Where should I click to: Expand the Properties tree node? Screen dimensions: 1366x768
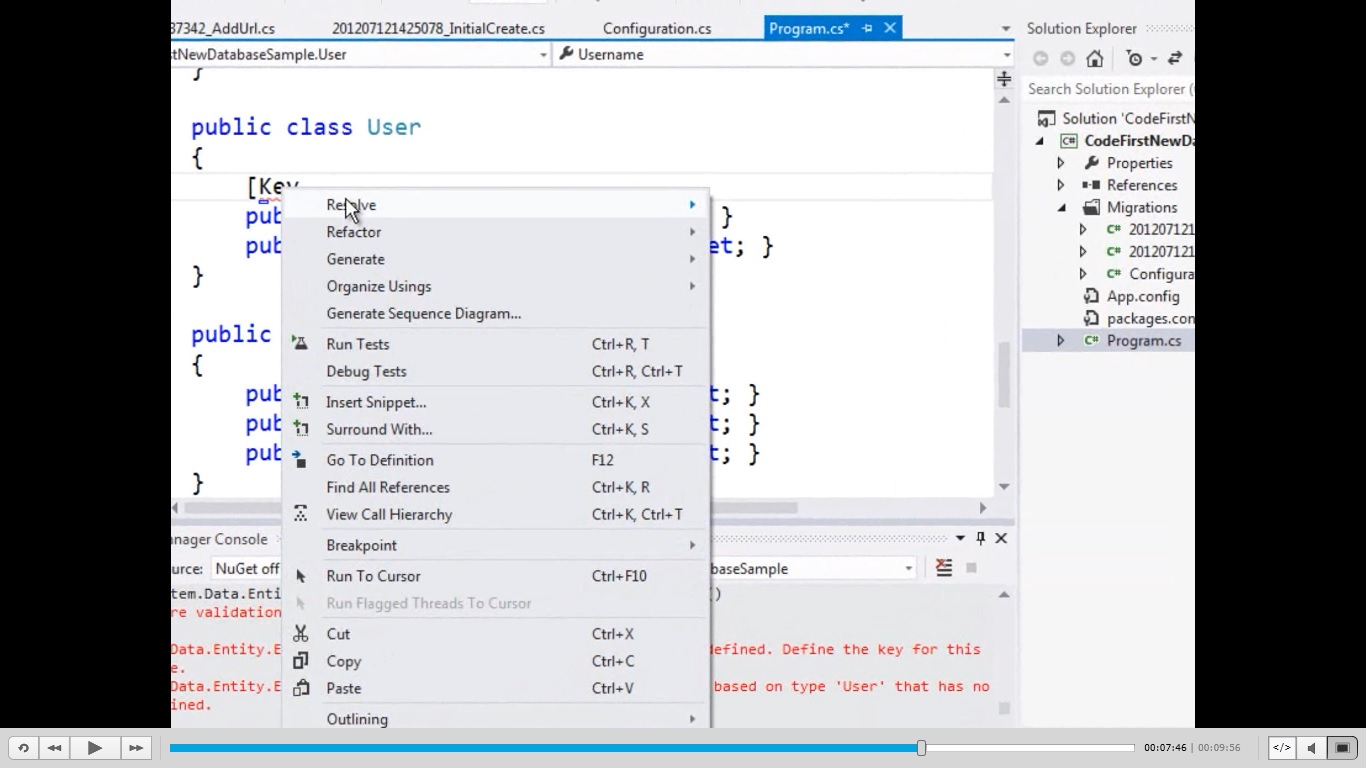pos(1061,163)
